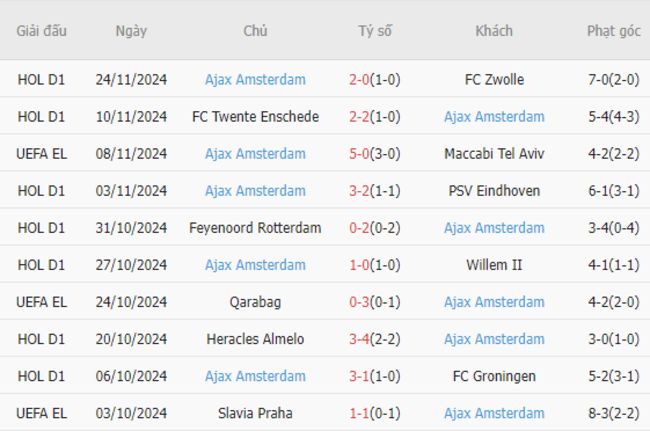Open Maccabi Tel Aviv team link
The image size is (650, 431).
coord(494,154)
